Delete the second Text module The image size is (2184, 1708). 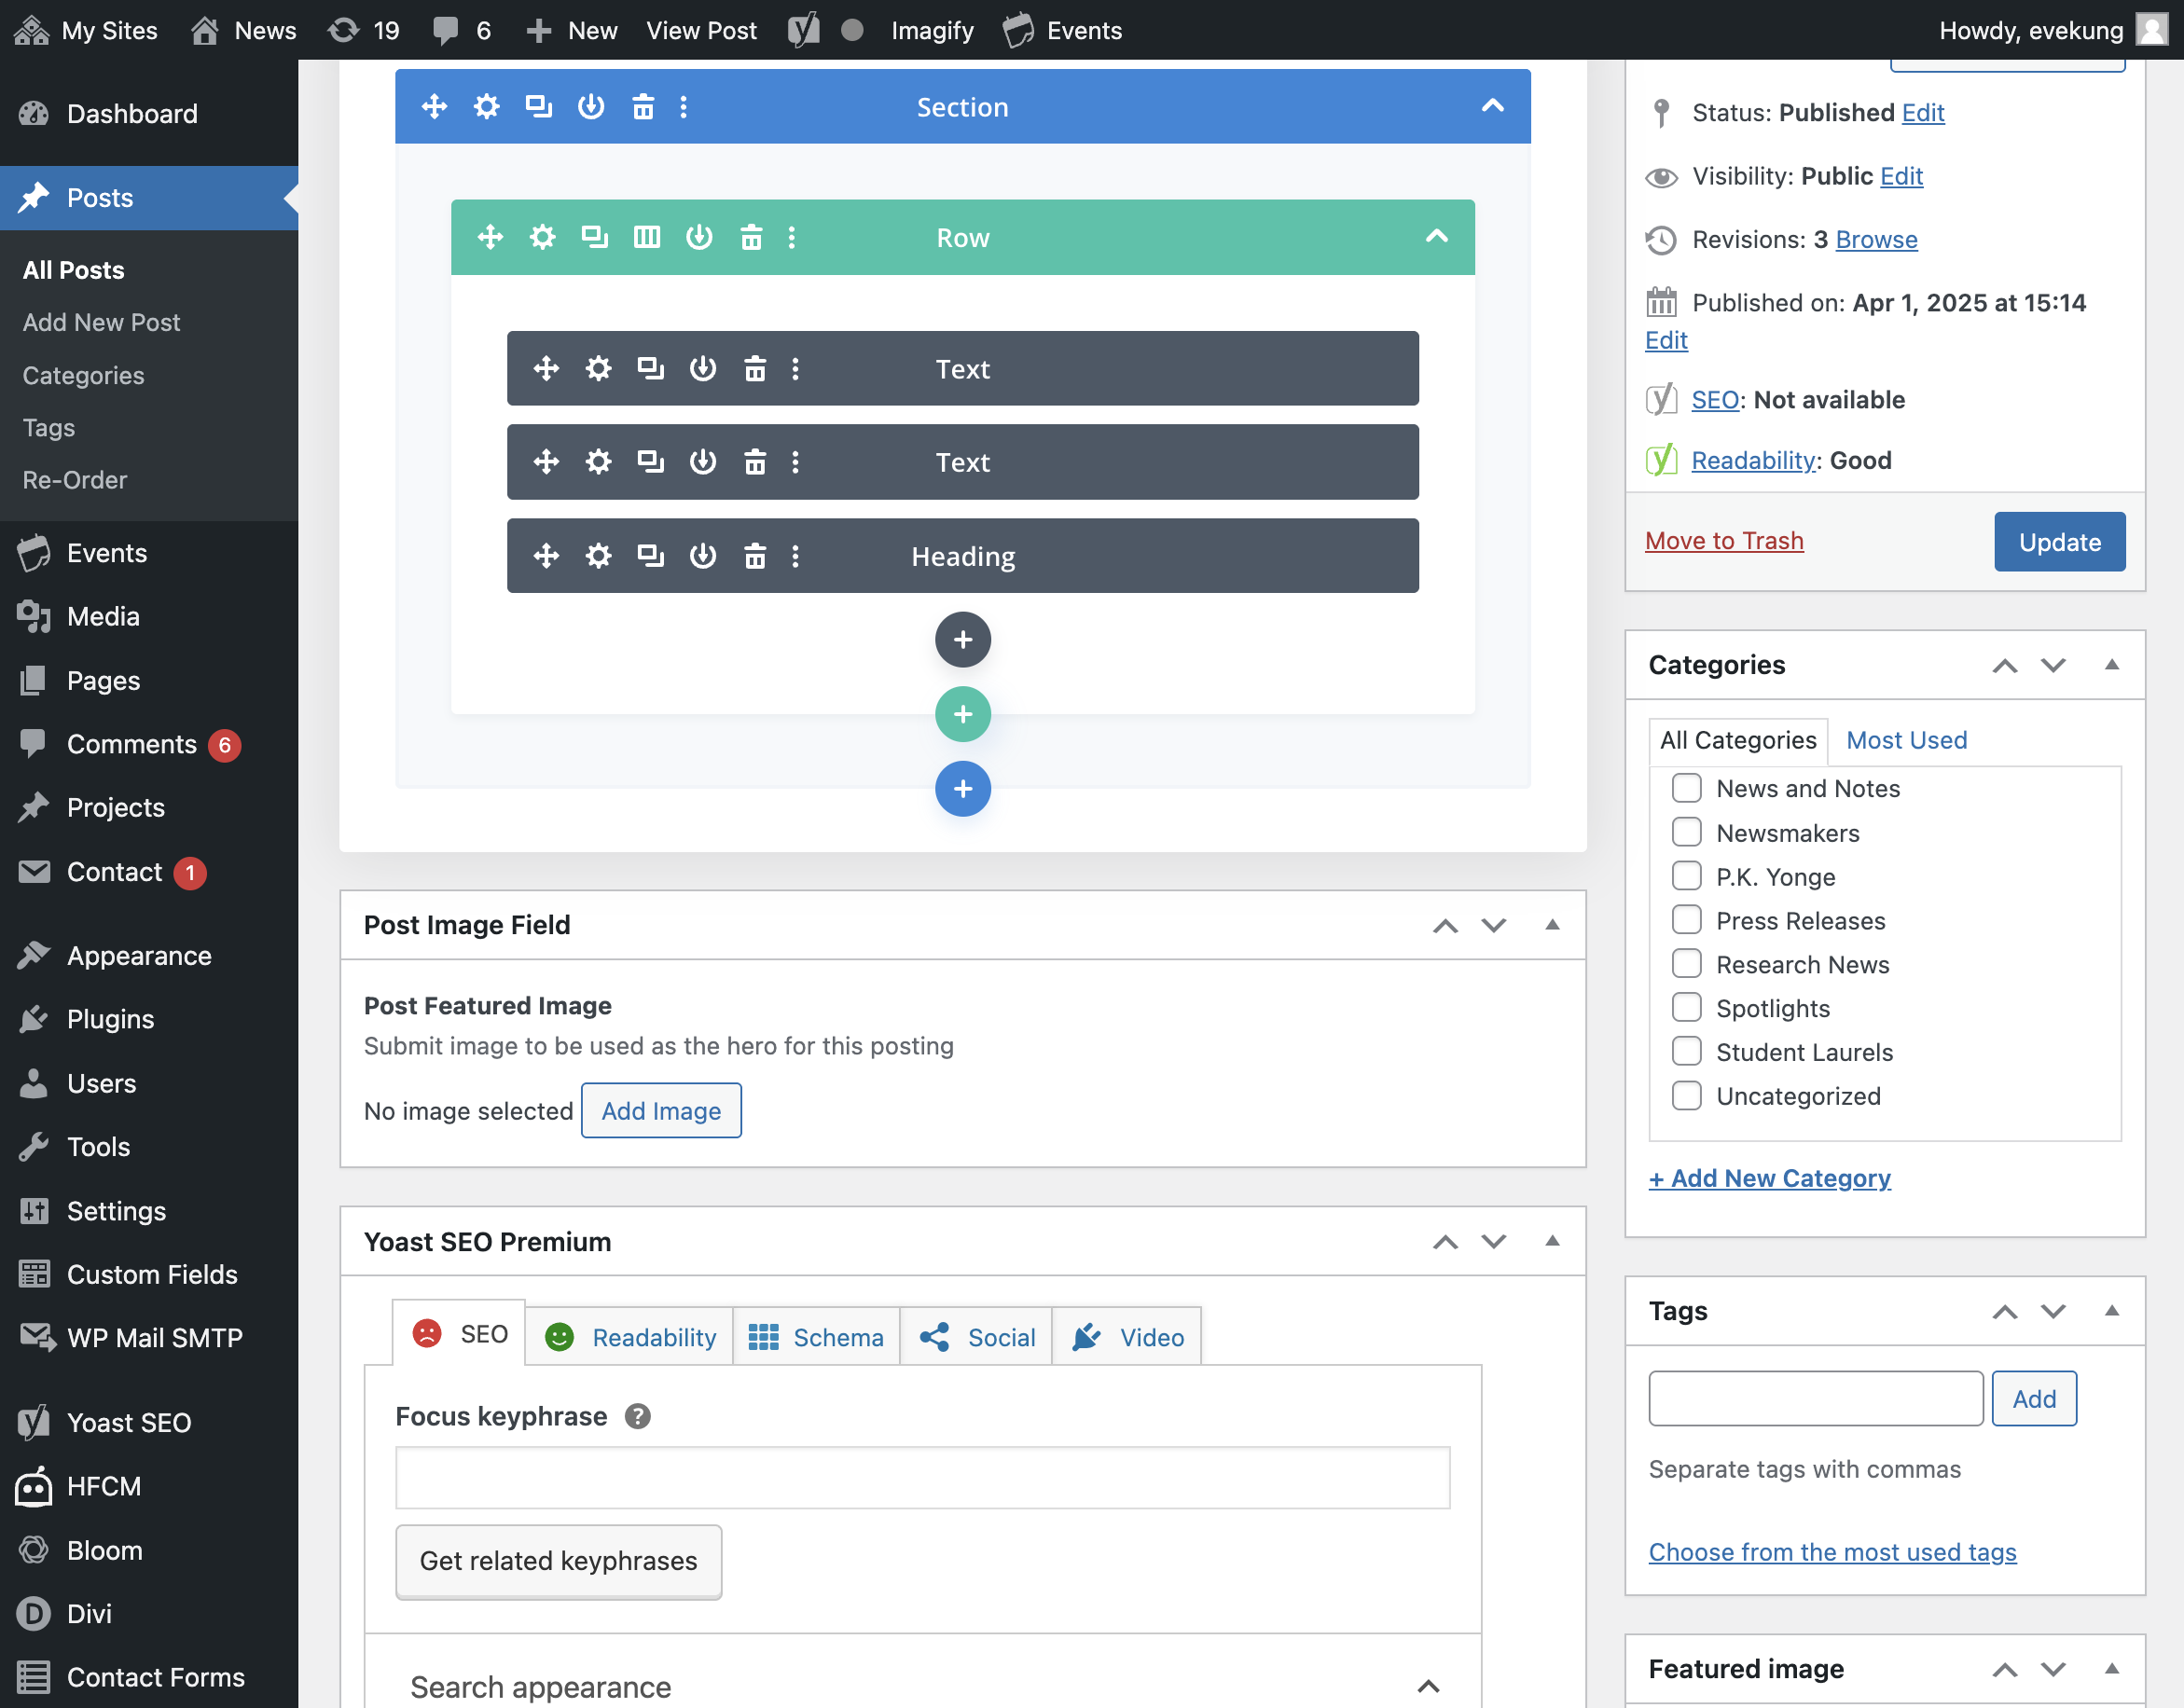(x=755, y=462)
